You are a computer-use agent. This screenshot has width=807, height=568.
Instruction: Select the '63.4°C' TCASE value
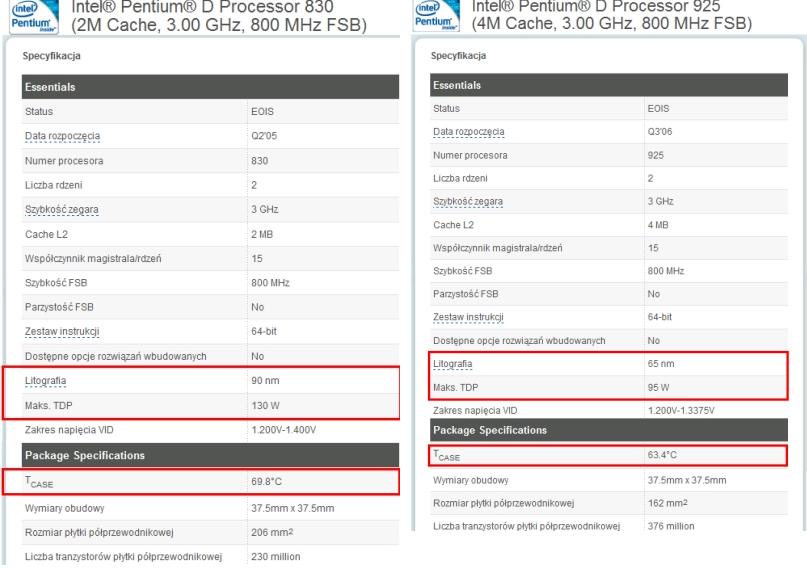(662, 455)
